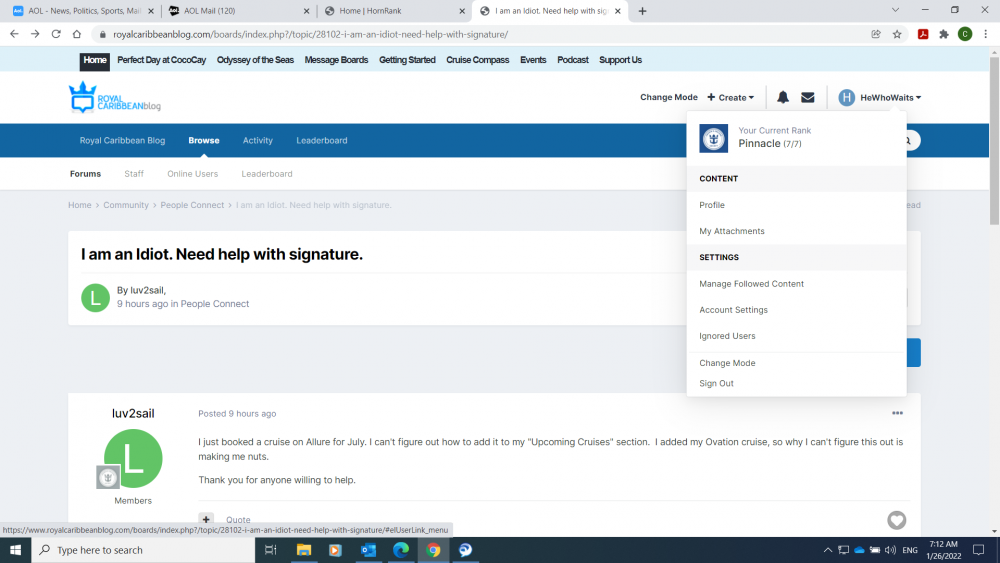The height and width of the screenshot is (563, 1000).
Task: Click the Pinnacle rank badge icon
Action: [713, 138]
